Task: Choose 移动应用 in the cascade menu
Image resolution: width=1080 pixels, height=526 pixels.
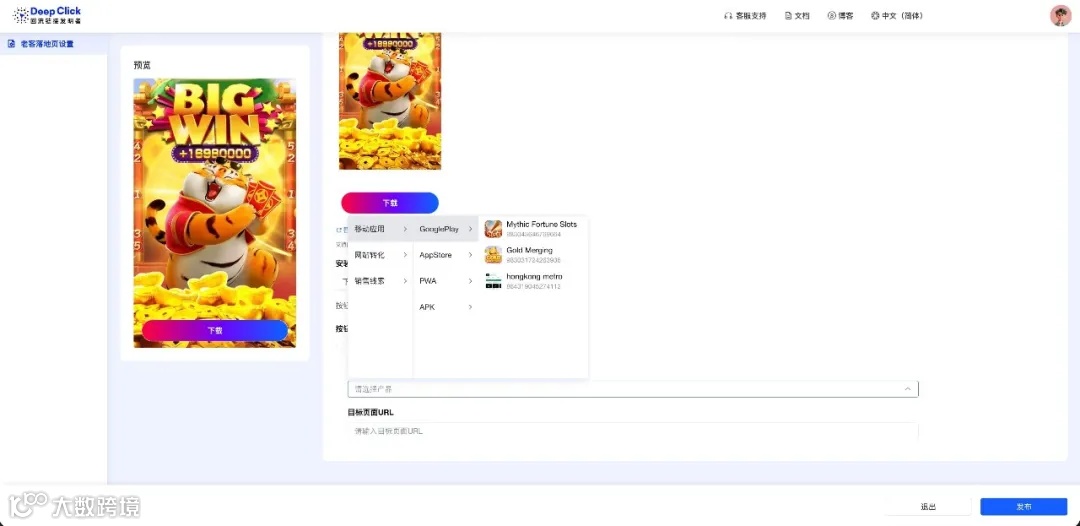Action: (380, 229)
